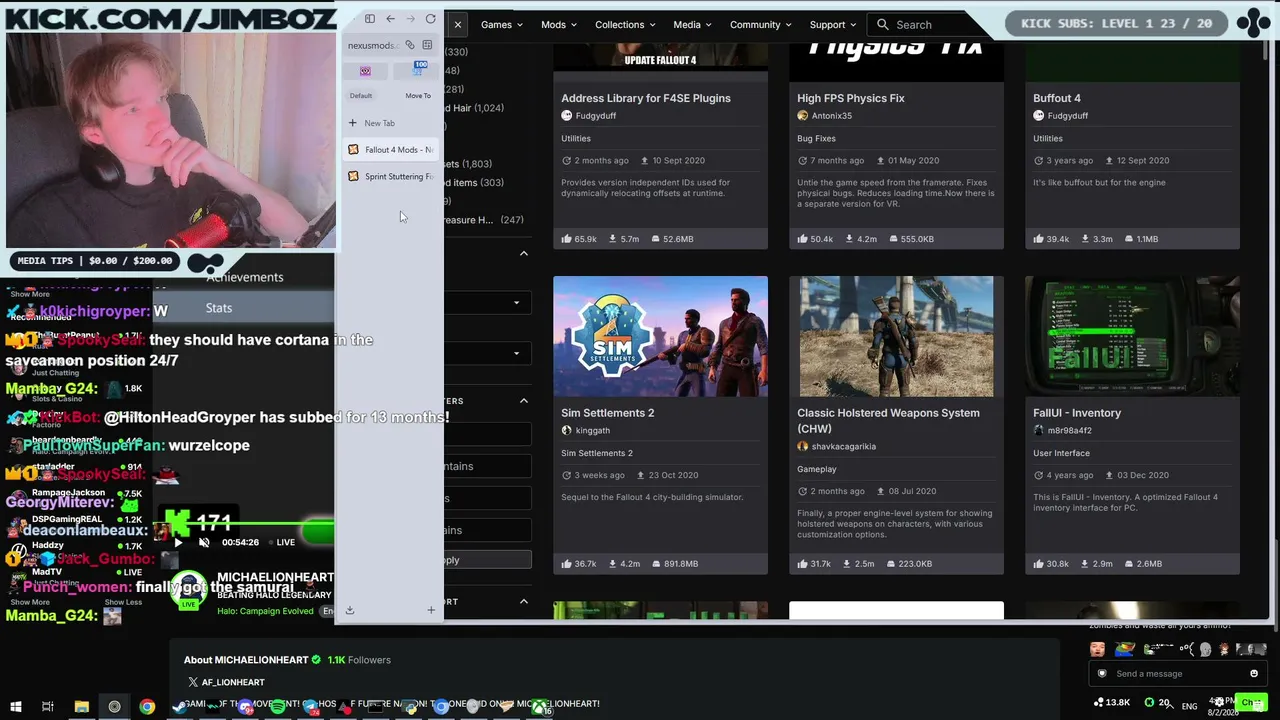Switch to the Fallout 4 Mods tab
Viewport: 1280px width, 720px height.
pos(391,150)
